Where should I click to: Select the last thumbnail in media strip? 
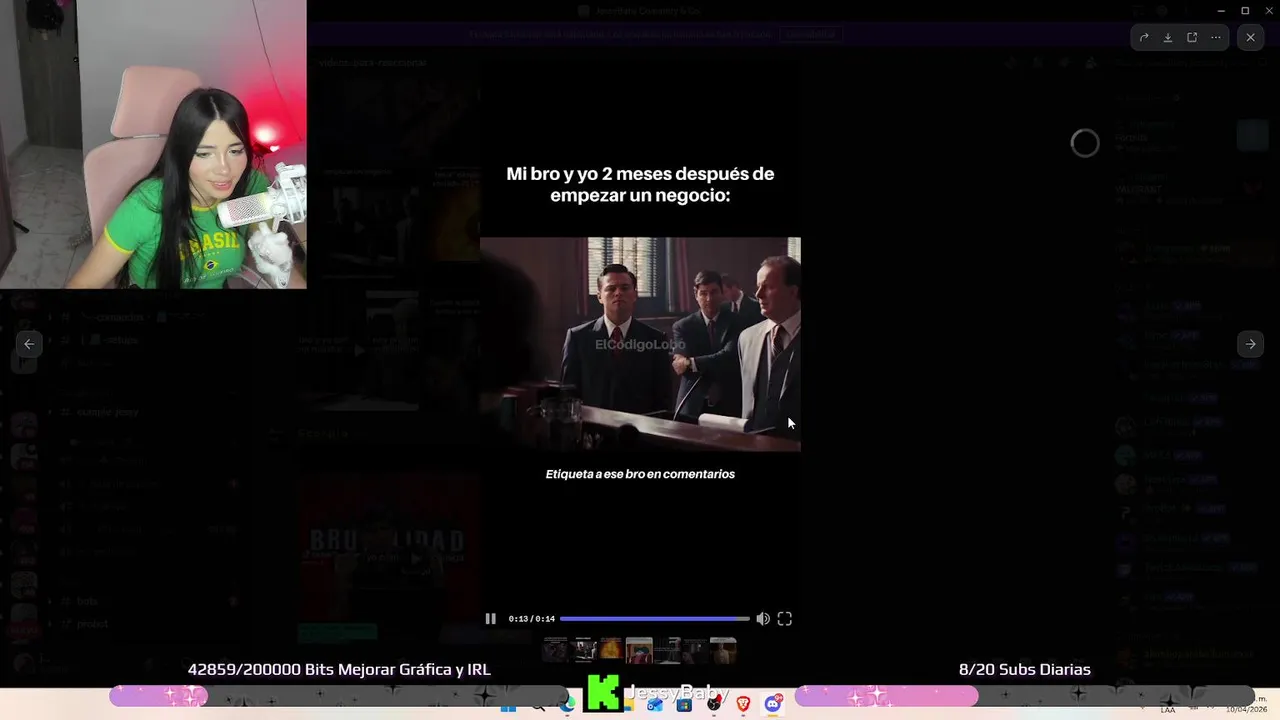pos(723,650)
